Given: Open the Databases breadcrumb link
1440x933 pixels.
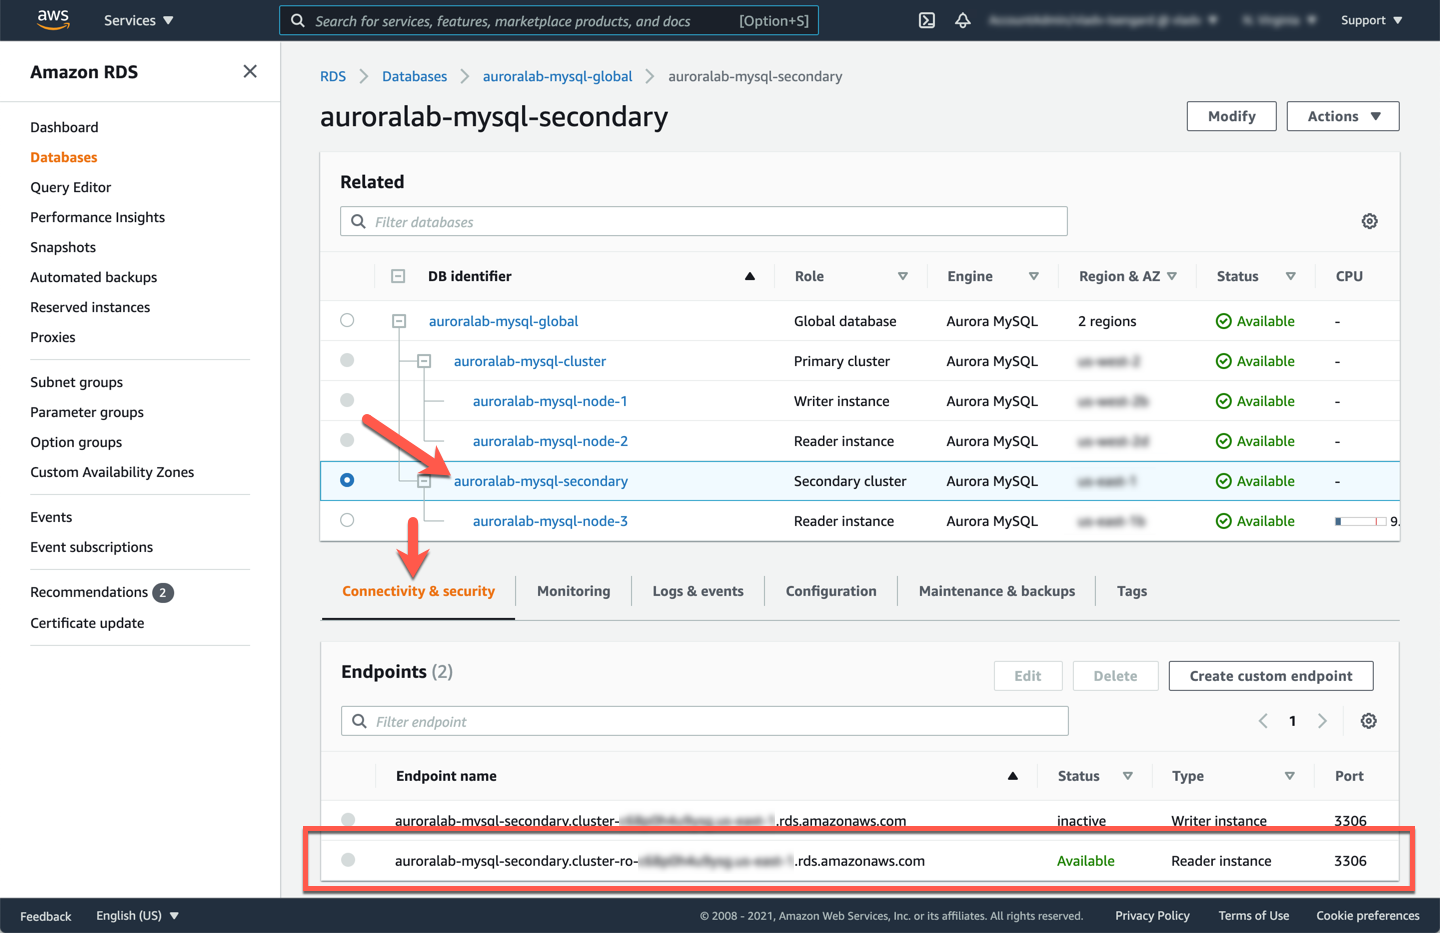Looking at the screenshot, I should [414, 76].
